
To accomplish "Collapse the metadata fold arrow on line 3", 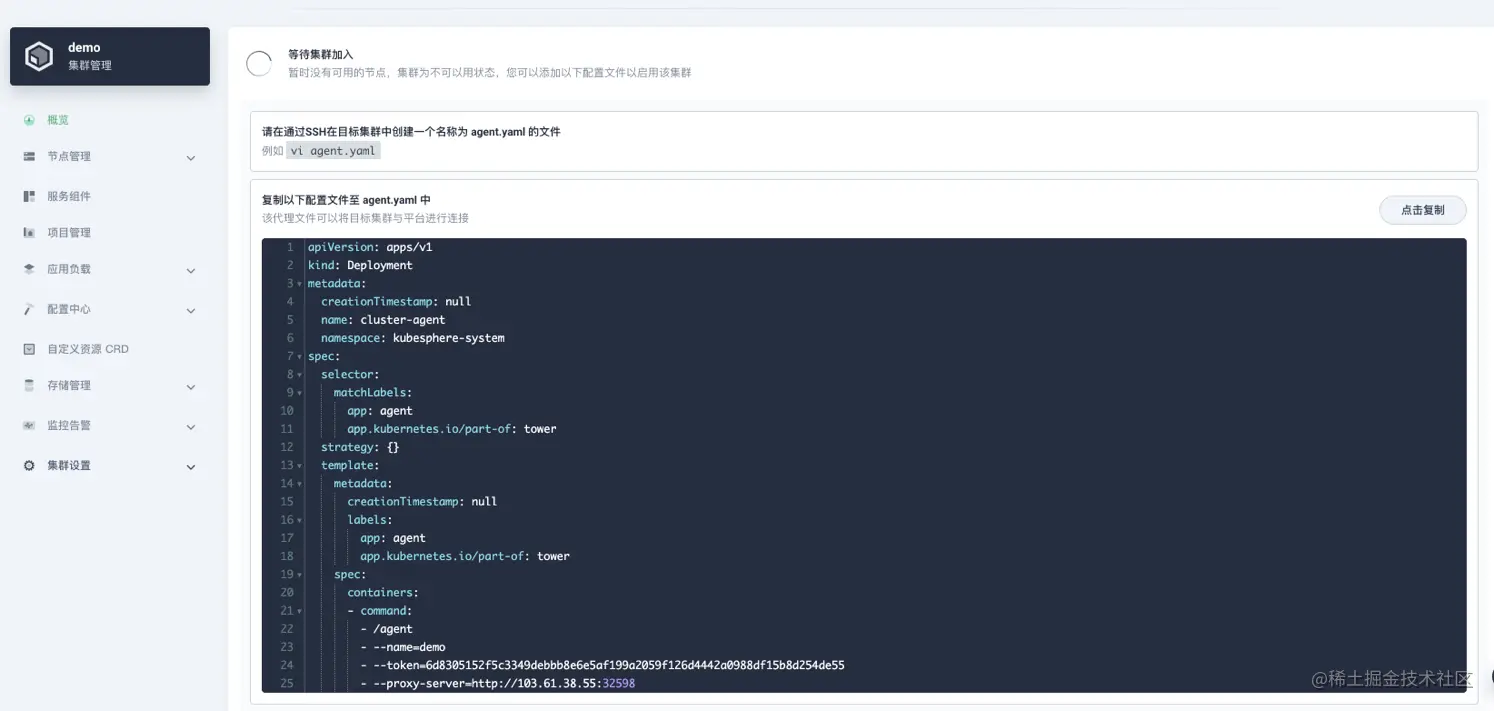I will pos(300,284).
